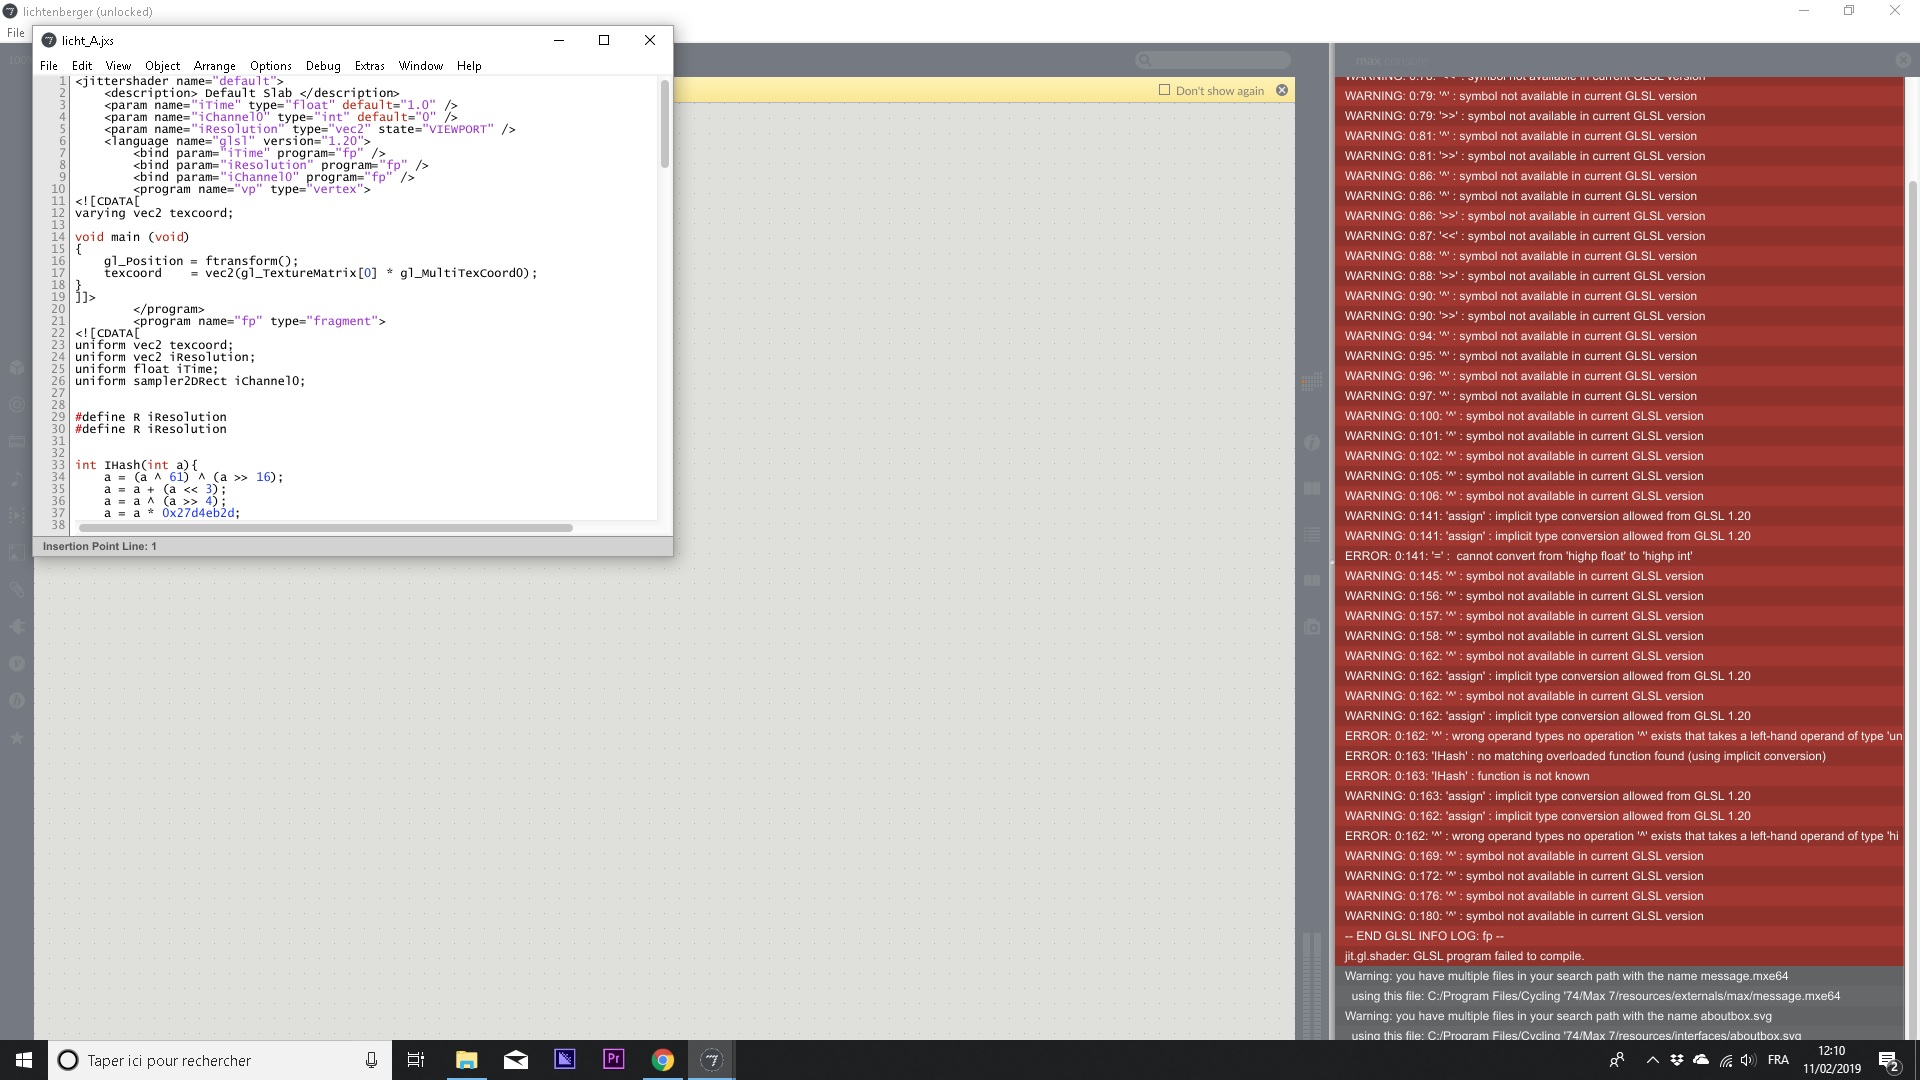This screenshot has width=1920, height=1080.
Task: Open the Inspector 'i' icon in right toolbar
Action: coord(1312,442)
